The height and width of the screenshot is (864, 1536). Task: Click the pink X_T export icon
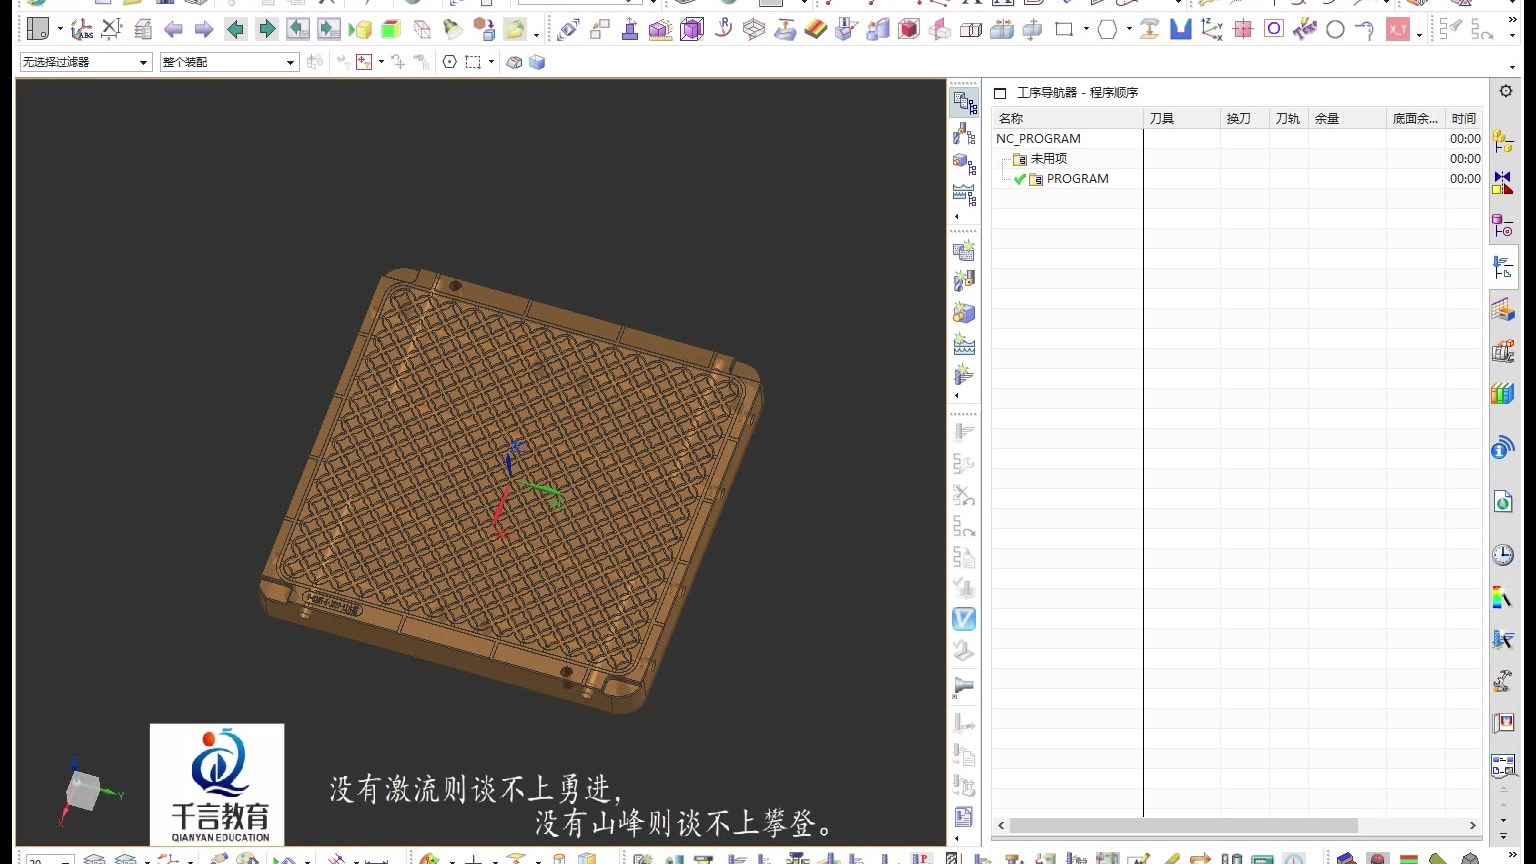pyautogui.click(x=1398, y=30)
